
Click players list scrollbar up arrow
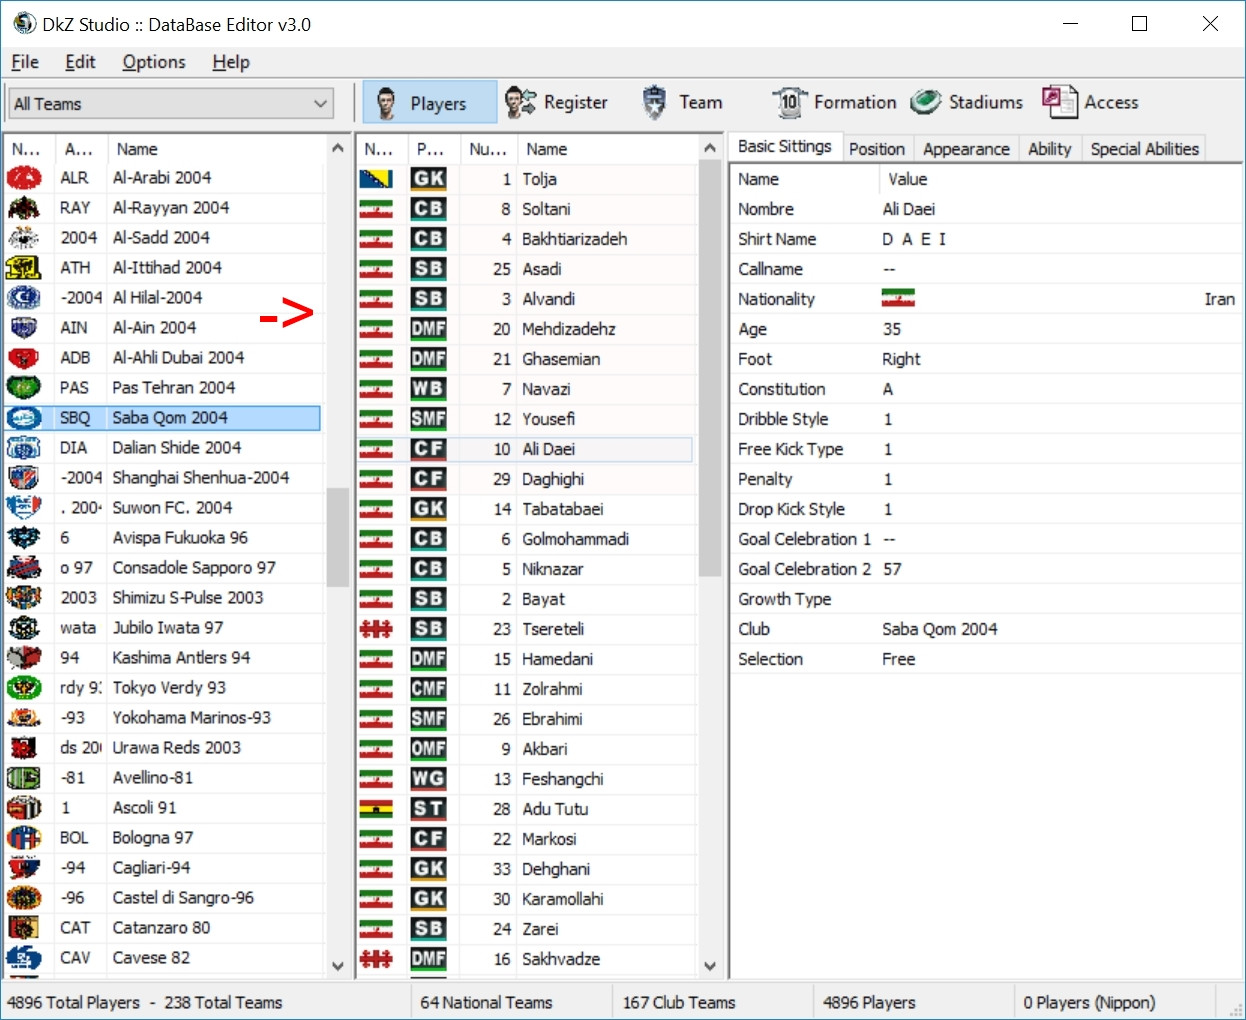coord(710,148)
